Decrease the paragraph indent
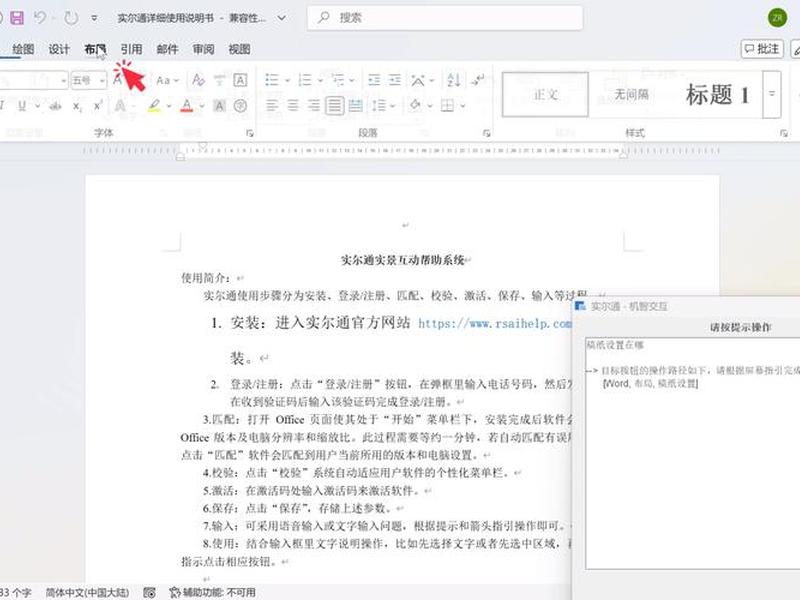 tap(374, 80)
